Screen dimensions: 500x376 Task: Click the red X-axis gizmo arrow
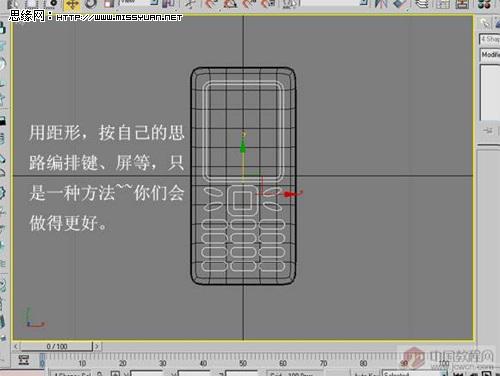pos(289,194)
